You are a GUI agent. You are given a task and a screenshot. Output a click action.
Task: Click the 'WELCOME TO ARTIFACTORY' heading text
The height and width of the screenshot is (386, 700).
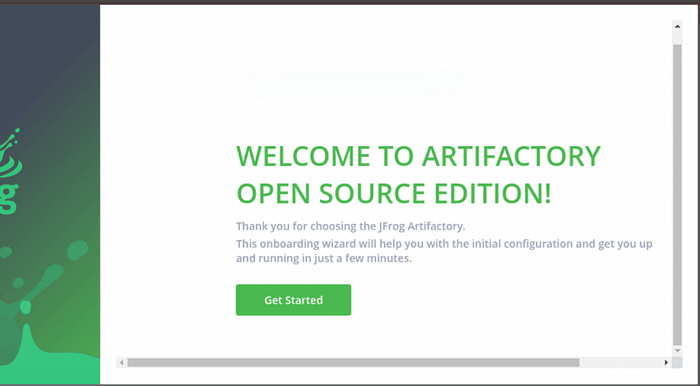418,156
